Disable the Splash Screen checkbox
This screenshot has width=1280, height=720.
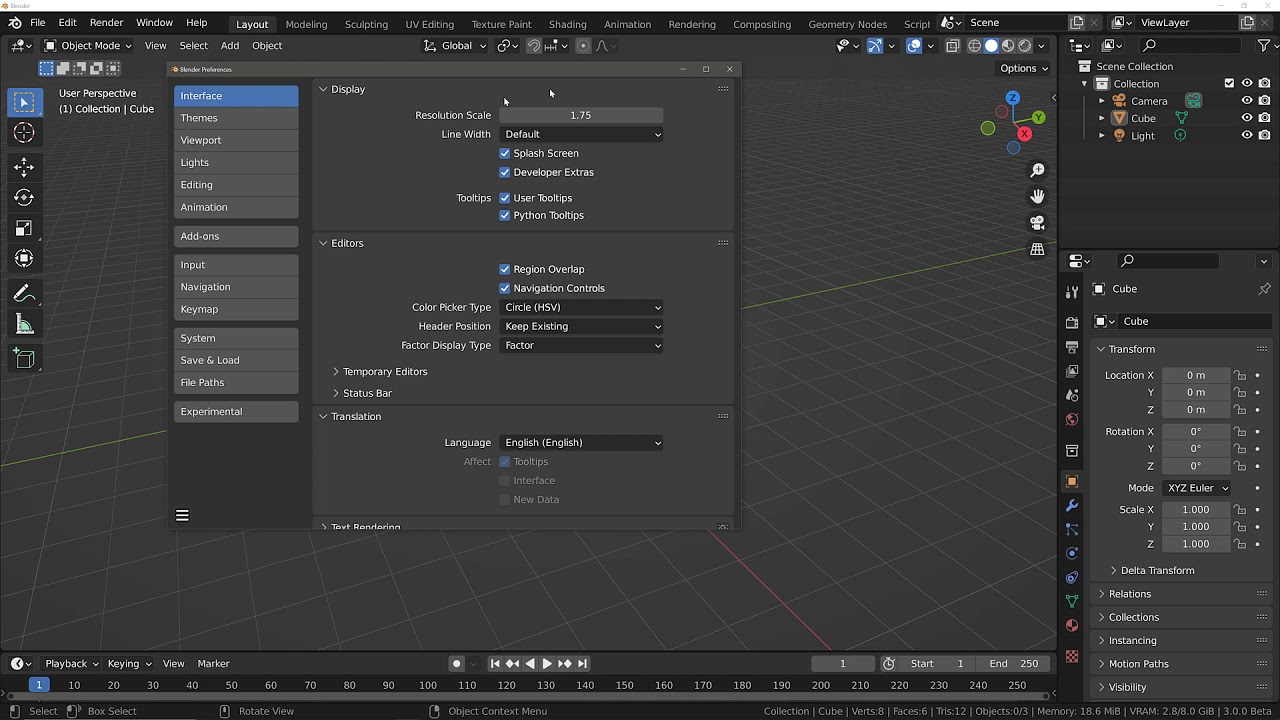click(505, 153)
